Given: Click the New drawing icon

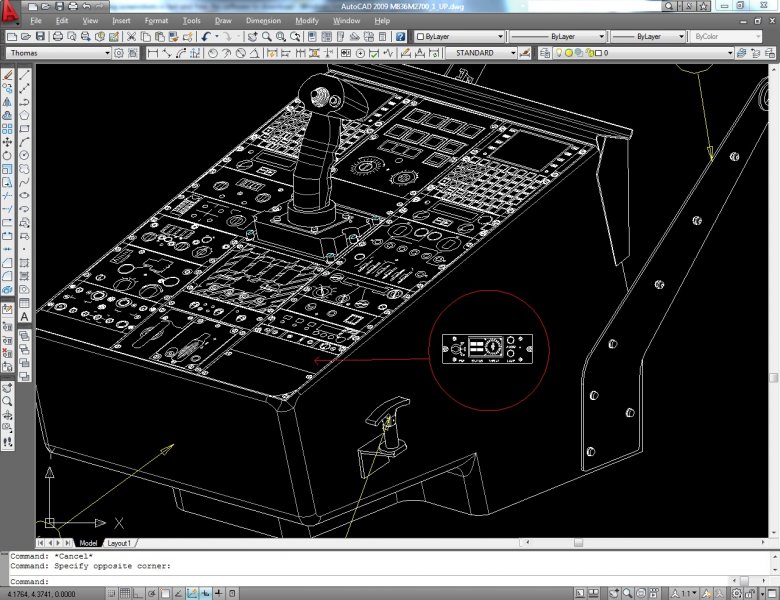Looking at the screenshot, I should click(12, 36).
